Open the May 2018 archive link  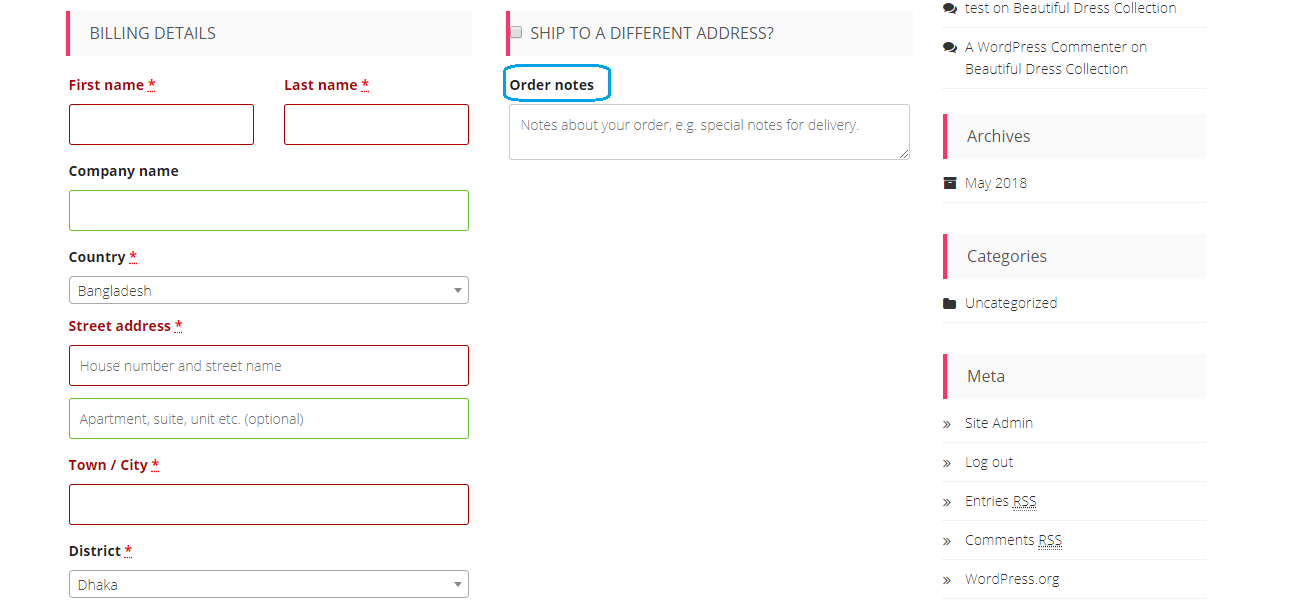click(994, 182)
